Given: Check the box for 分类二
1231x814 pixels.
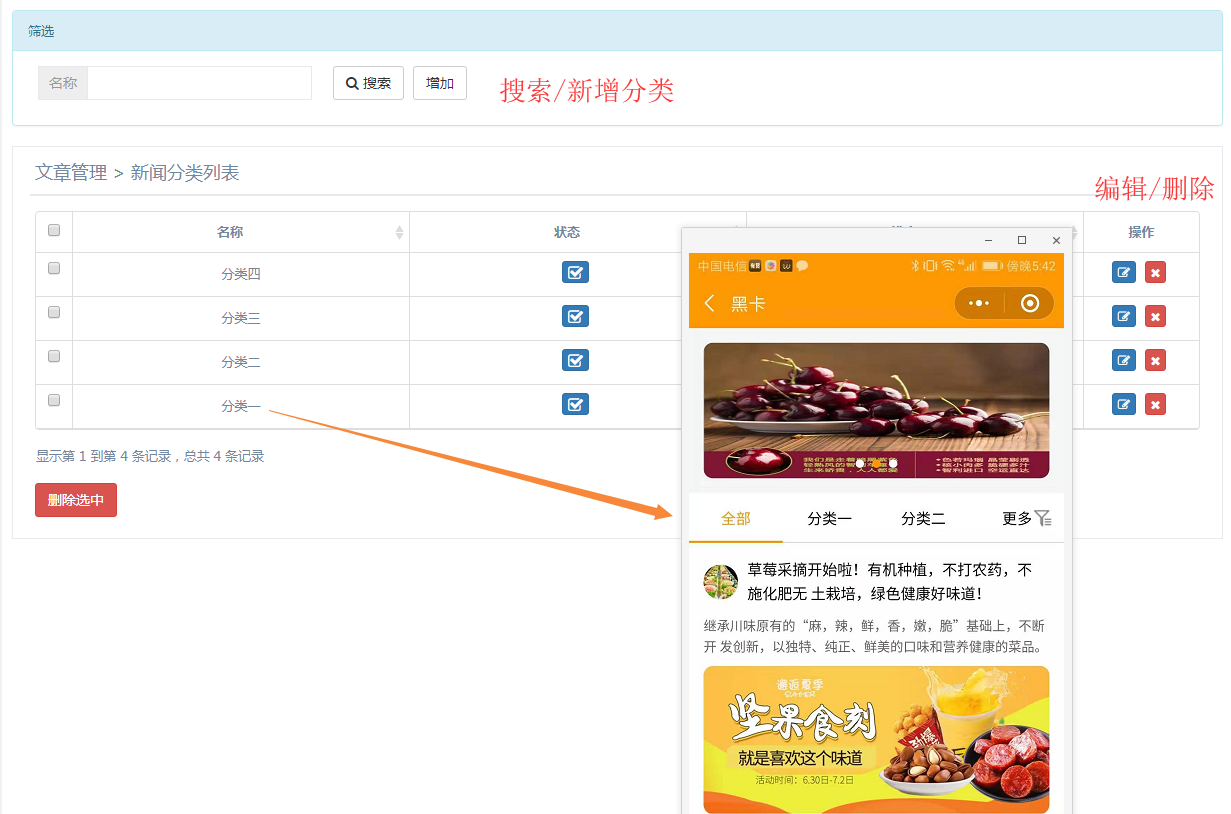Looking at the screenshot, I should [54, 356].
